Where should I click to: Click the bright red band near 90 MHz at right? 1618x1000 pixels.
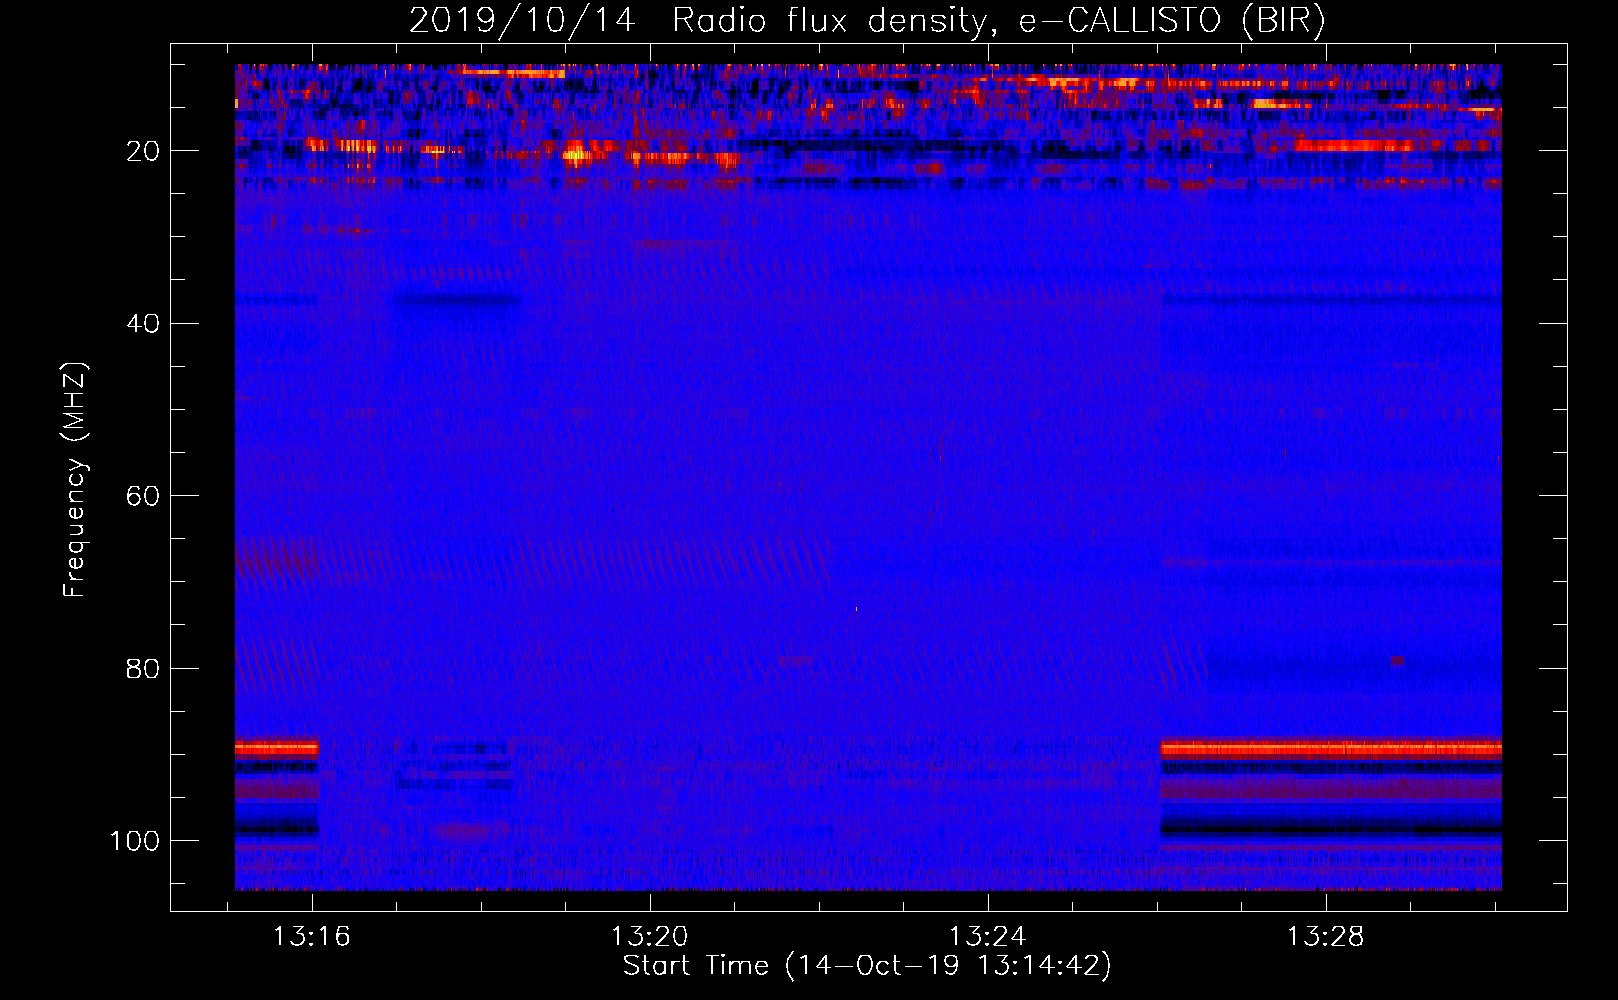pyautogui.click(x=1331, y=749)
